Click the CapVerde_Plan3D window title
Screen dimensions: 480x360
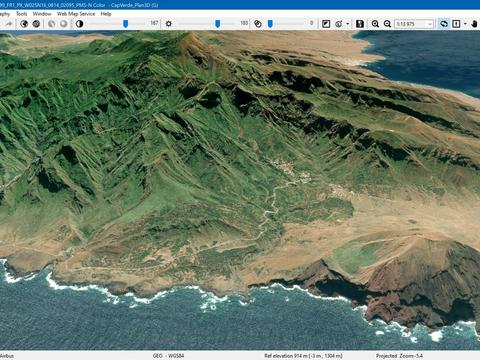click(135, 5)
